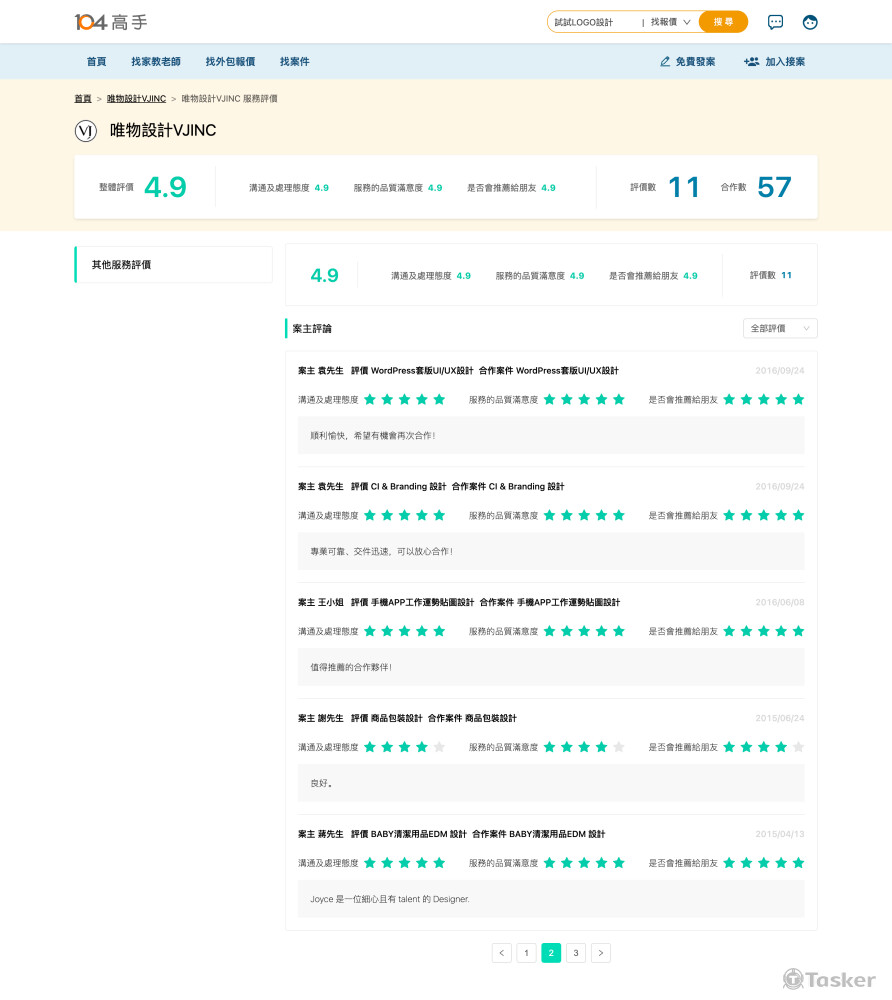Click the pencil icon beside 免費發案
This screenshot has width=892, height=1000.
[x=665, y=62]
